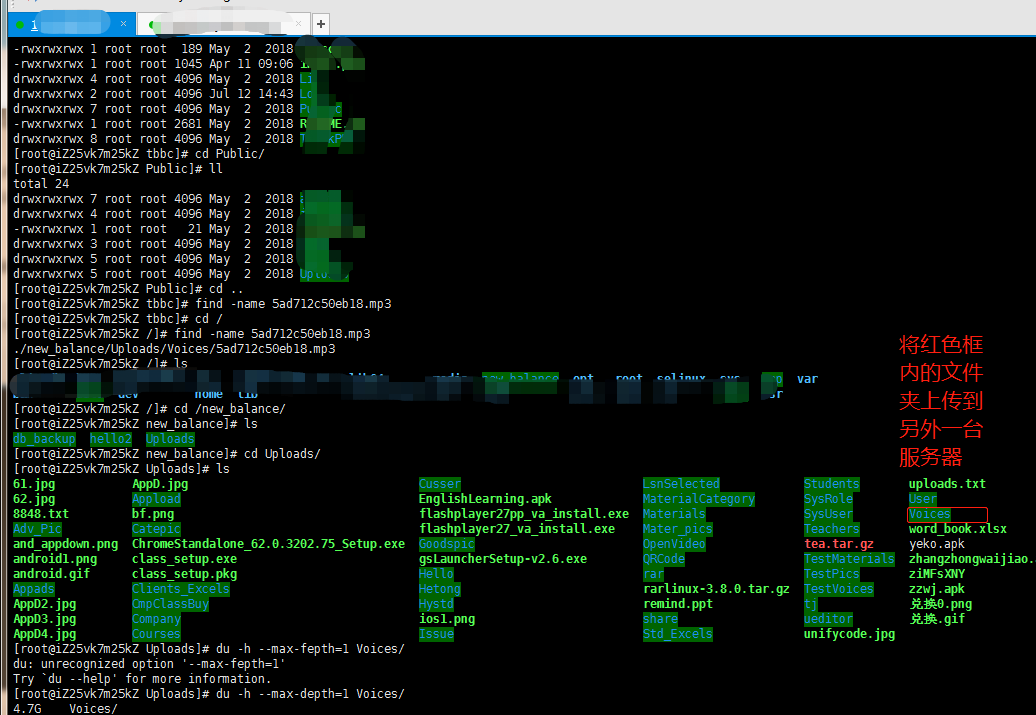Select the EnglishLearning.apk file name
Viewport: 1036px width, 715px height.
click(x=485, y=499)
